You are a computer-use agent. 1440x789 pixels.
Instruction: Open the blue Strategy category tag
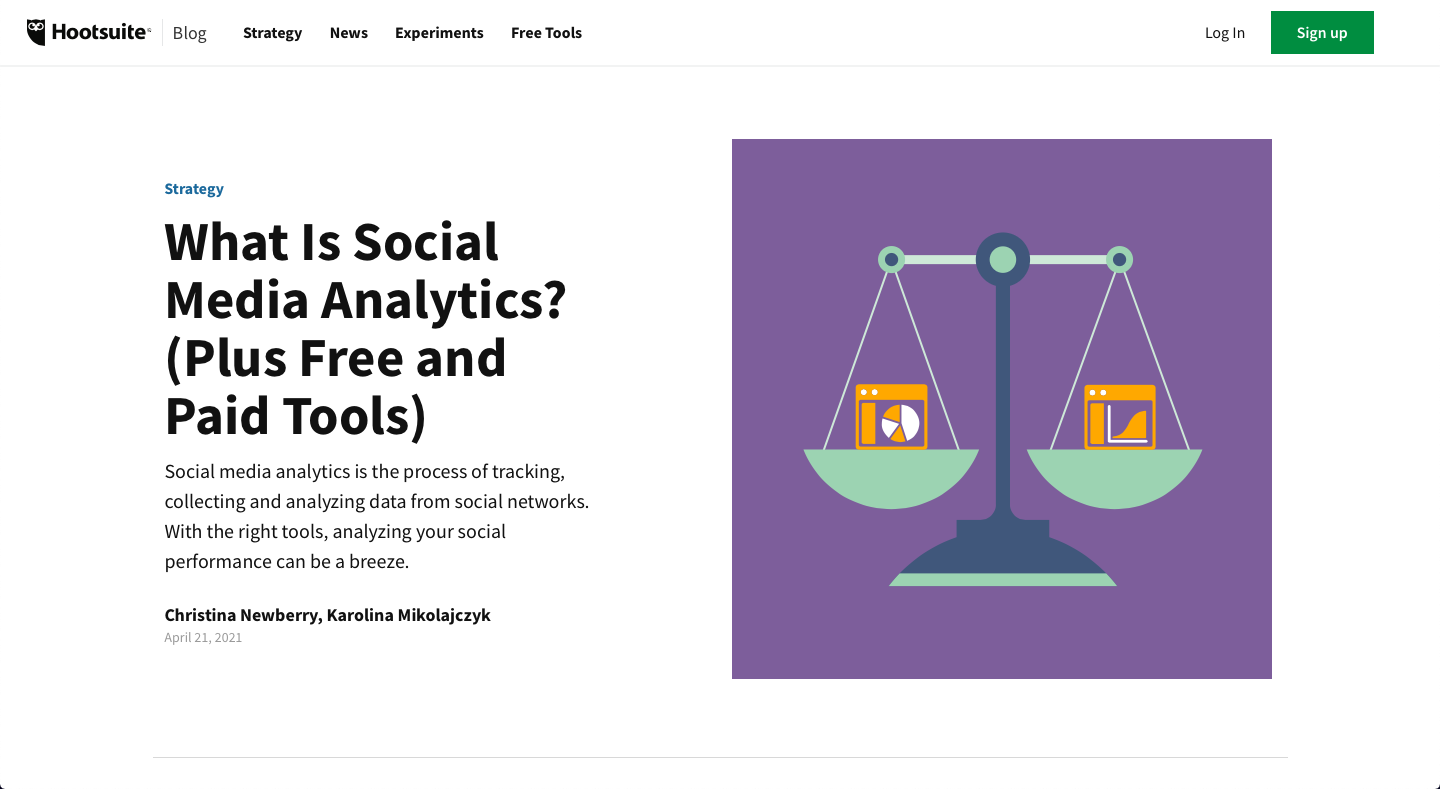pos(194,189)
